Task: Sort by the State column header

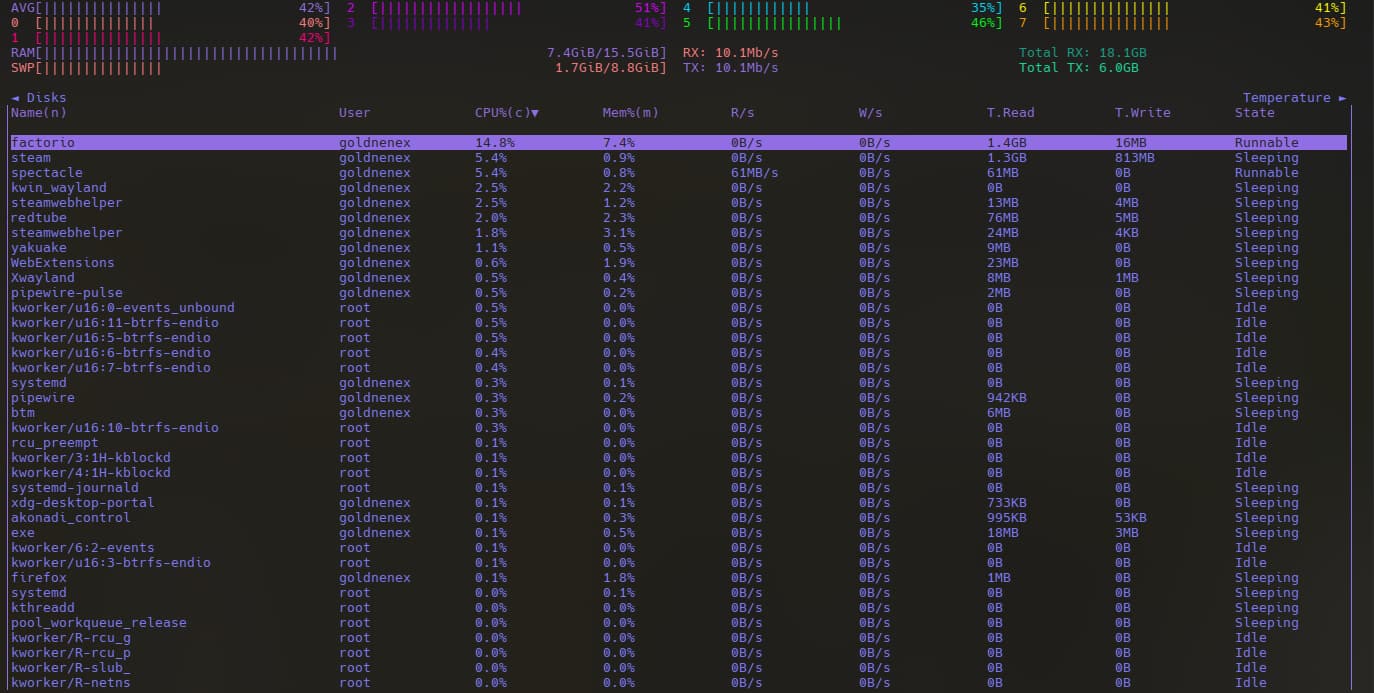Action: (1254, 113)
